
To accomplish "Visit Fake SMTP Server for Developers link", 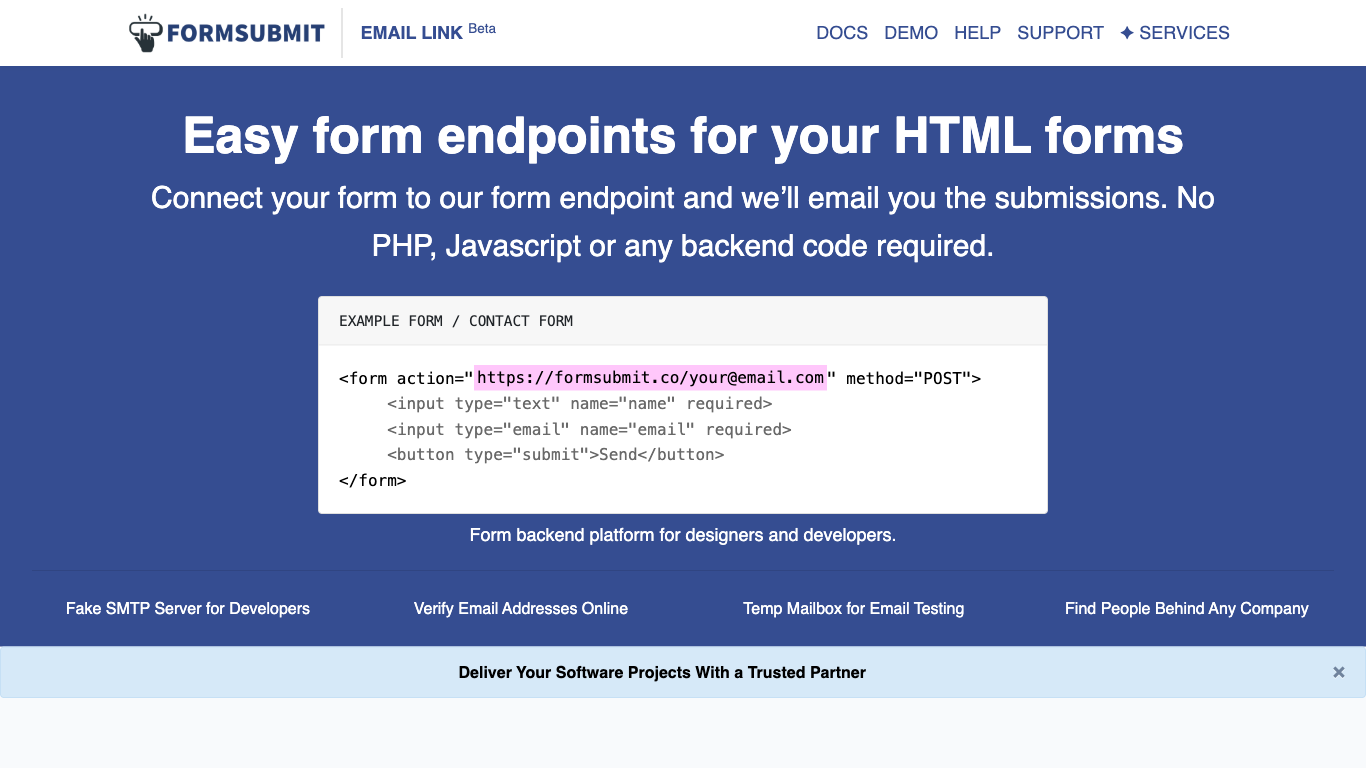I will [188, 608].
